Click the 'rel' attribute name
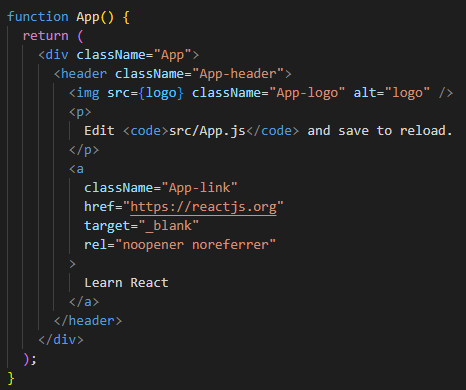The image size is (466, 390). pyautogui.click(x=95, y=245)
